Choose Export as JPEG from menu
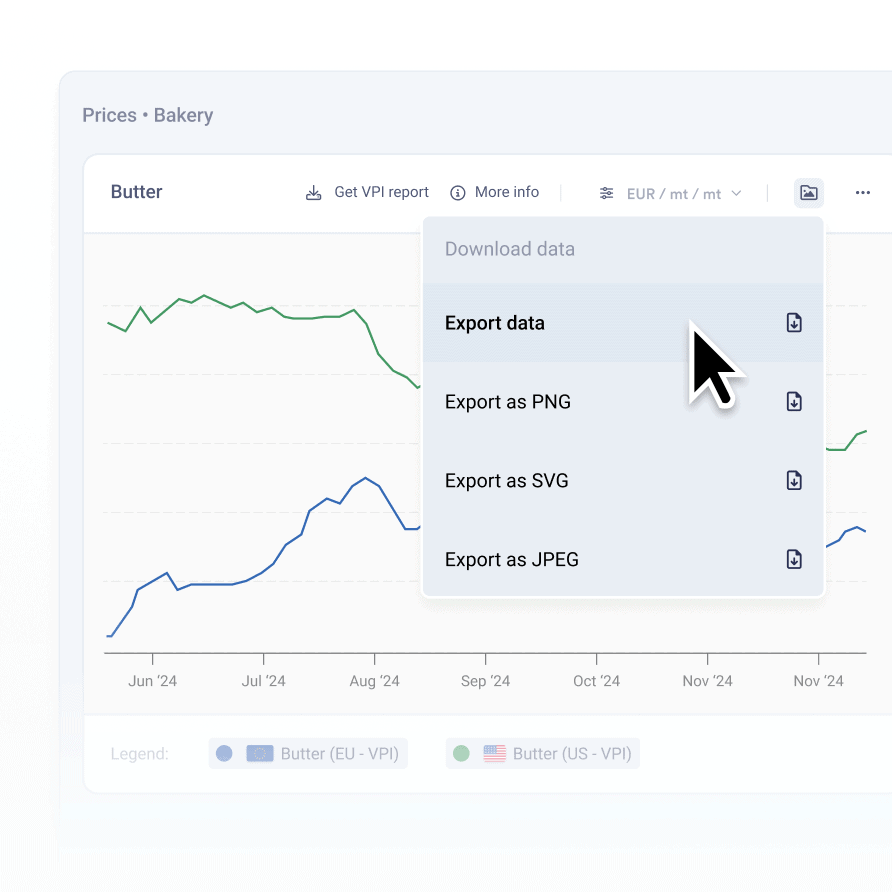Screen dimensions: 892x892 [511, 560]
